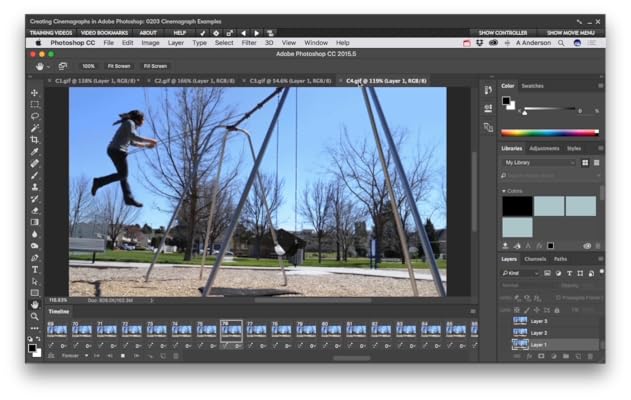Choose the Lasso tool
Screen dimensions: 631x400
[x=35, y=116]
